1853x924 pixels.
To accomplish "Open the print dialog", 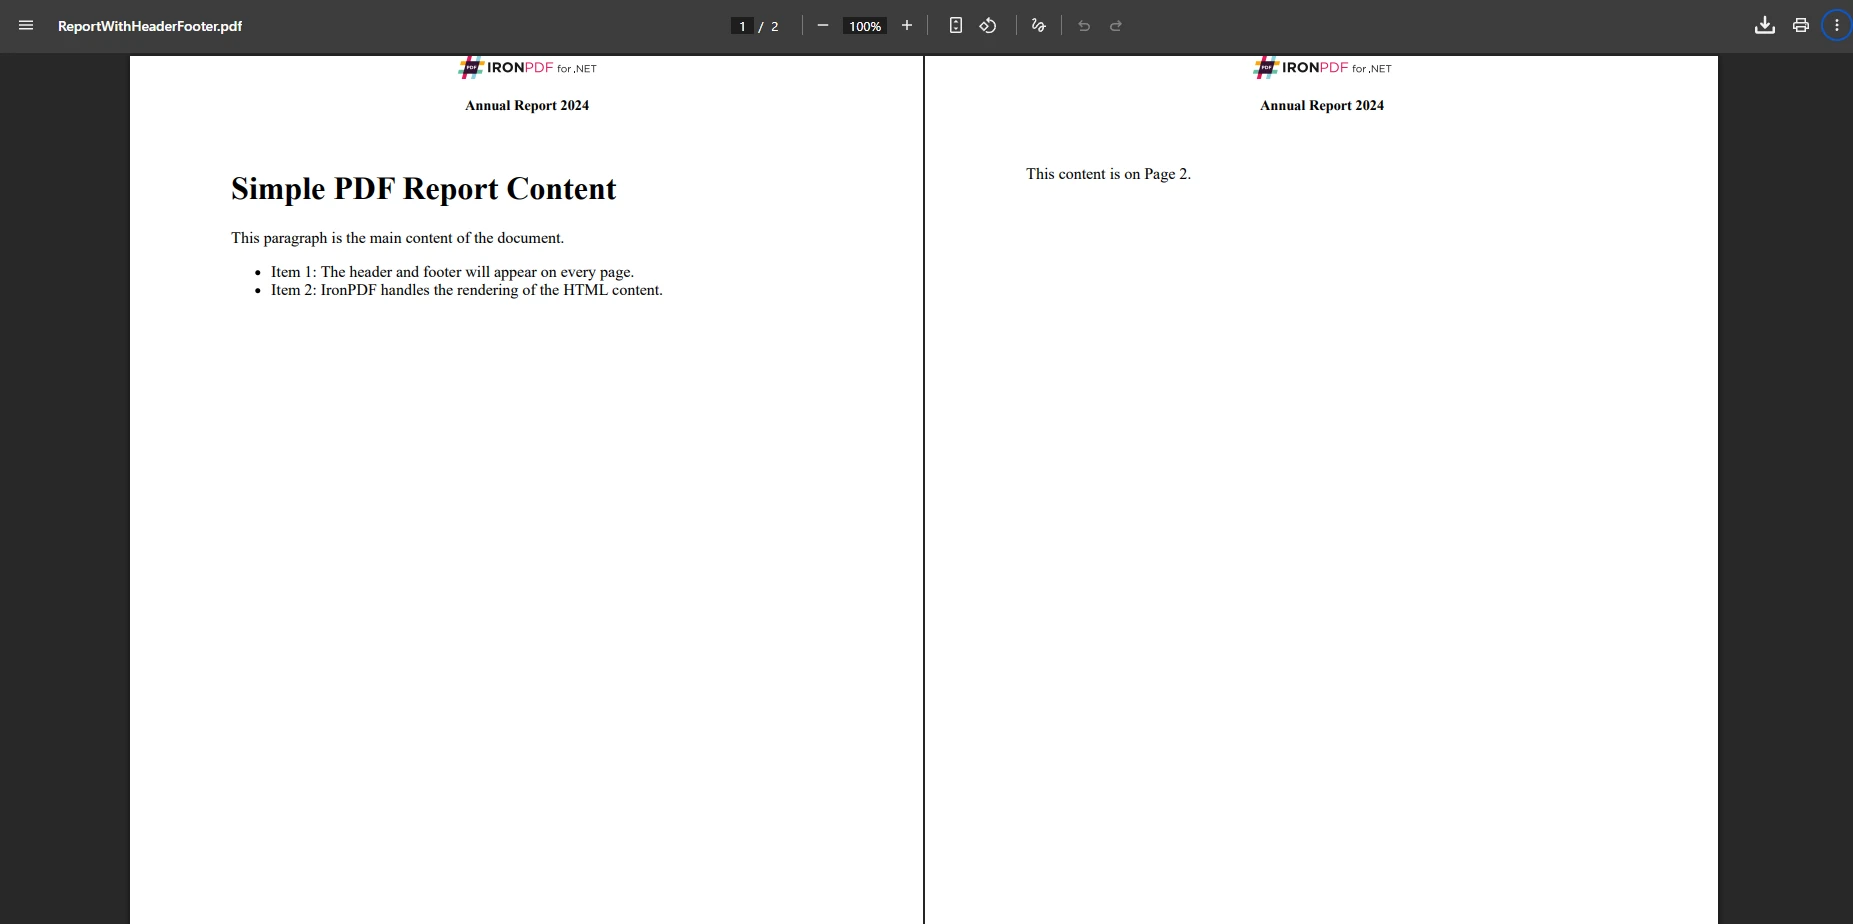I will pyautogui.click(x=1800, y=25).
